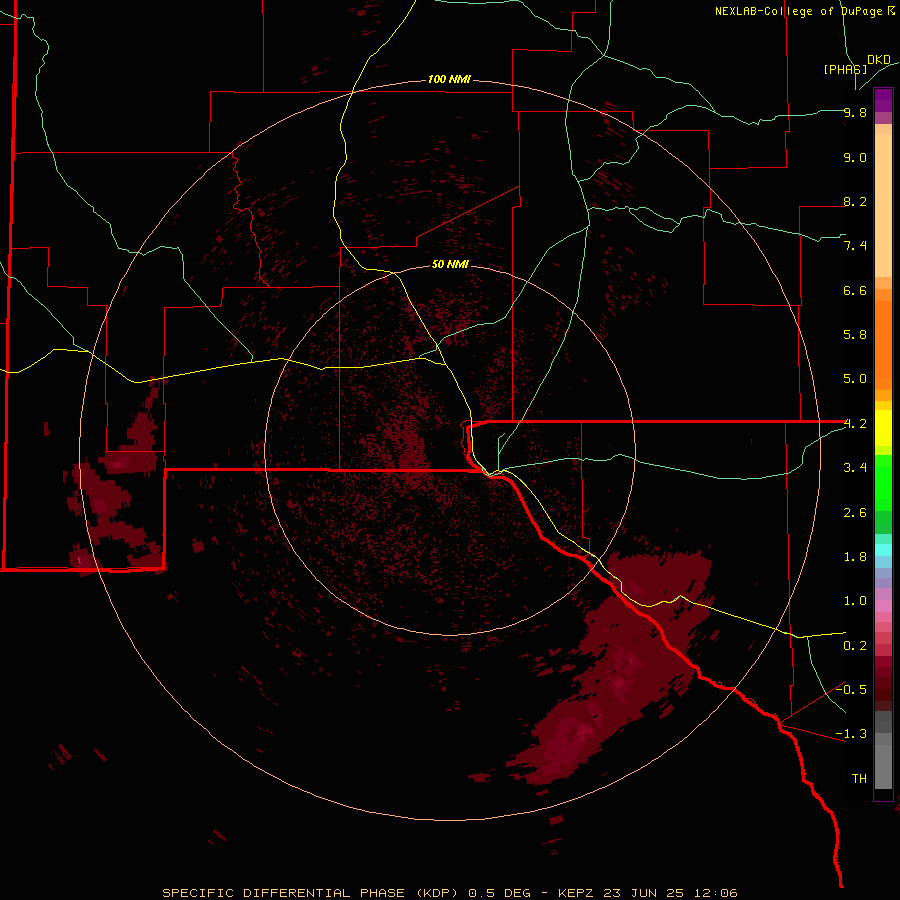Image resolution: width=900 pixels, height=900 pixels.
Task: Click the 9.8 value on the color scale
Action: coord(855,112)
